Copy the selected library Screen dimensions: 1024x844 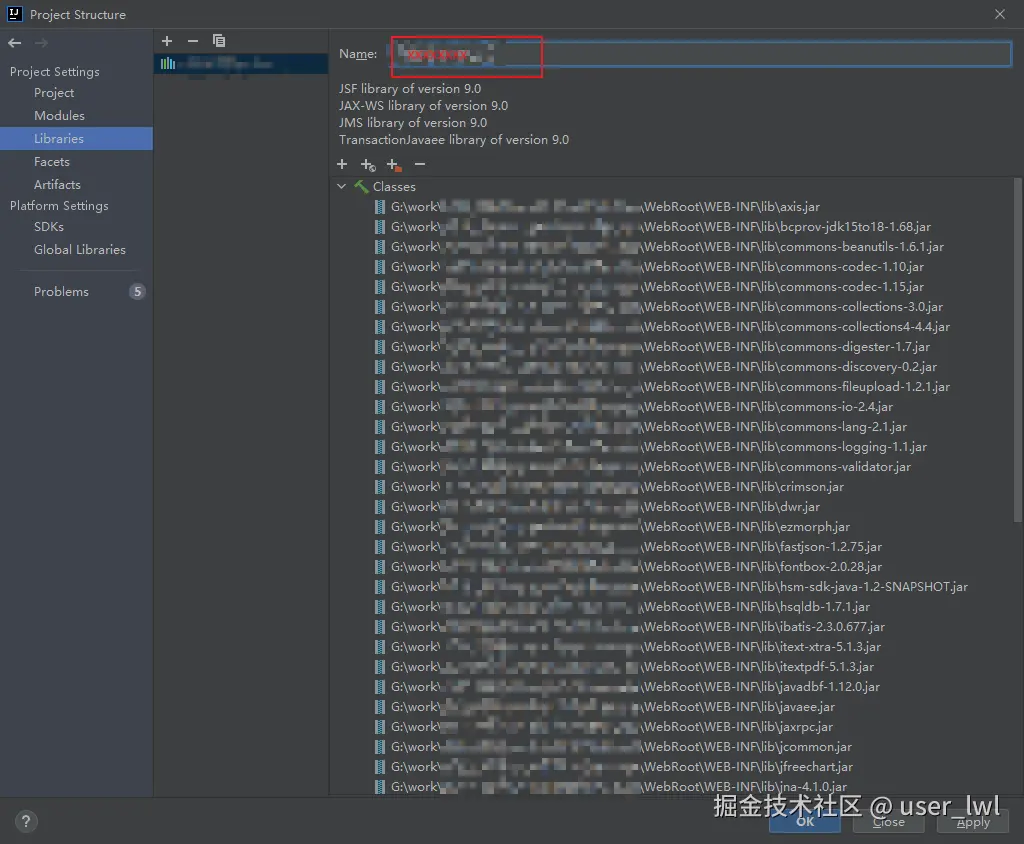click(x=219, y=41)
